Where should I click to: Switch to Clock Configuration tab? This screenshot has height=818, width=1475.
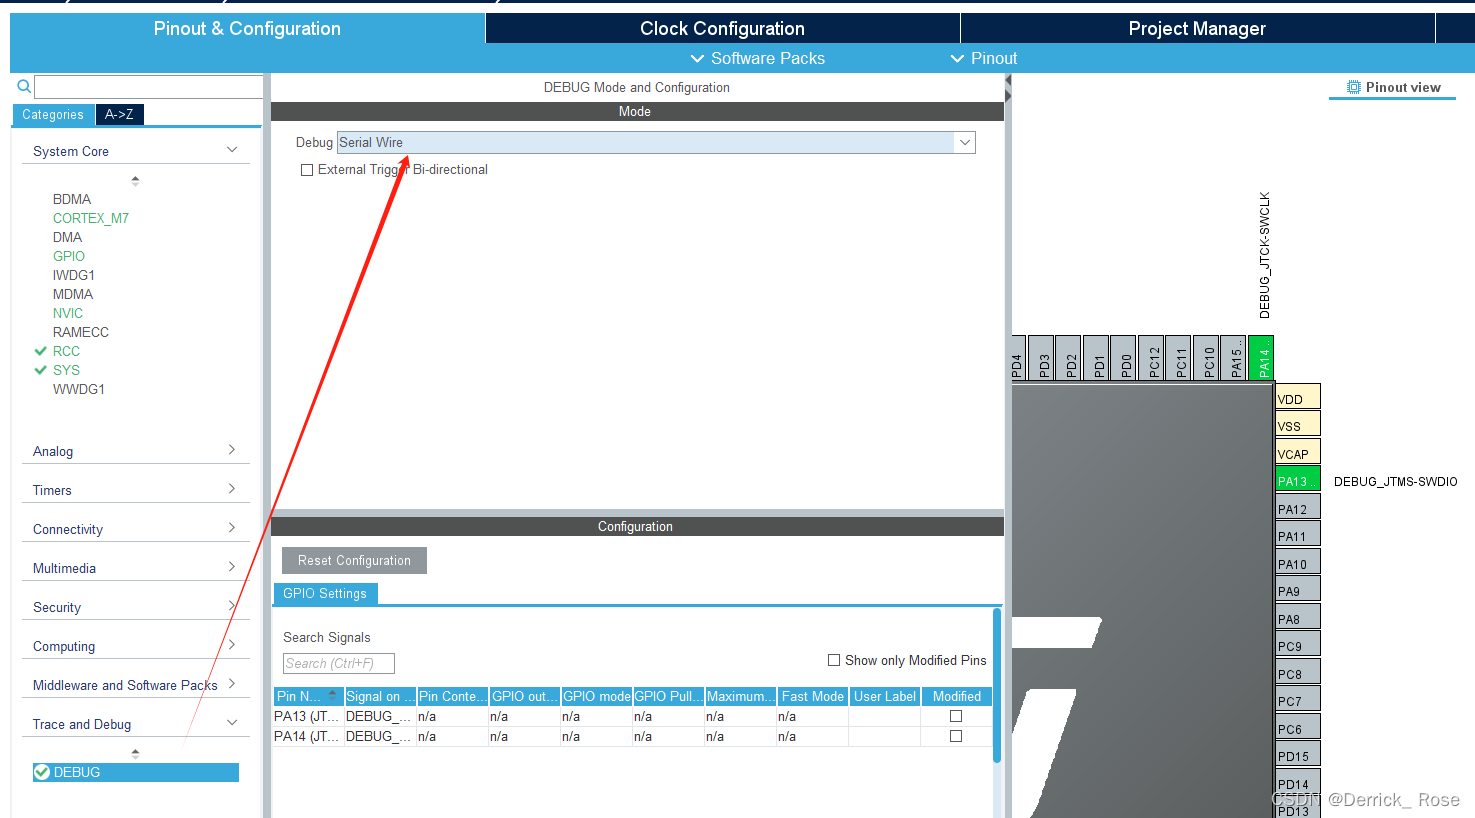coord(722,28)
